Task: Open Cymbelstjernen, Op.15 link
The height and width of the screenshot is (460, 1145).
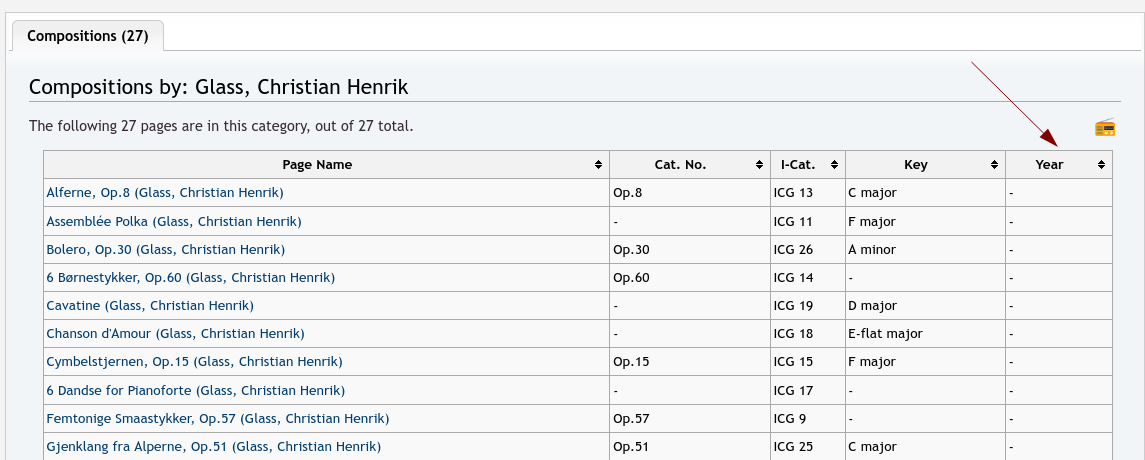Action: pyautogui.click(x=194, y=361)
